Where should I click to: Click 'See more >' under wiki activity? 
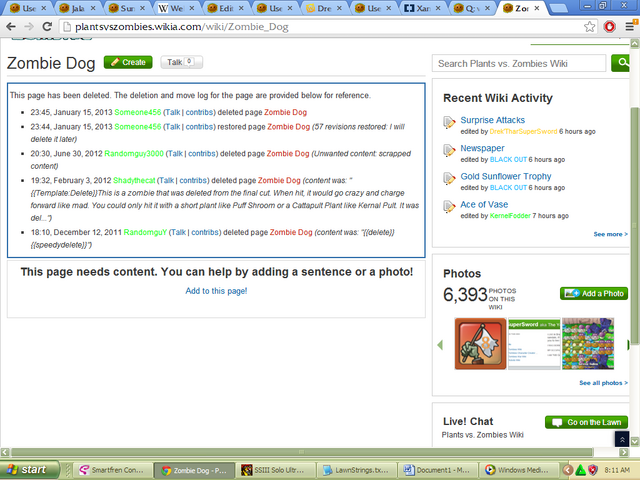pyautogui.click(x=611, y=234)
